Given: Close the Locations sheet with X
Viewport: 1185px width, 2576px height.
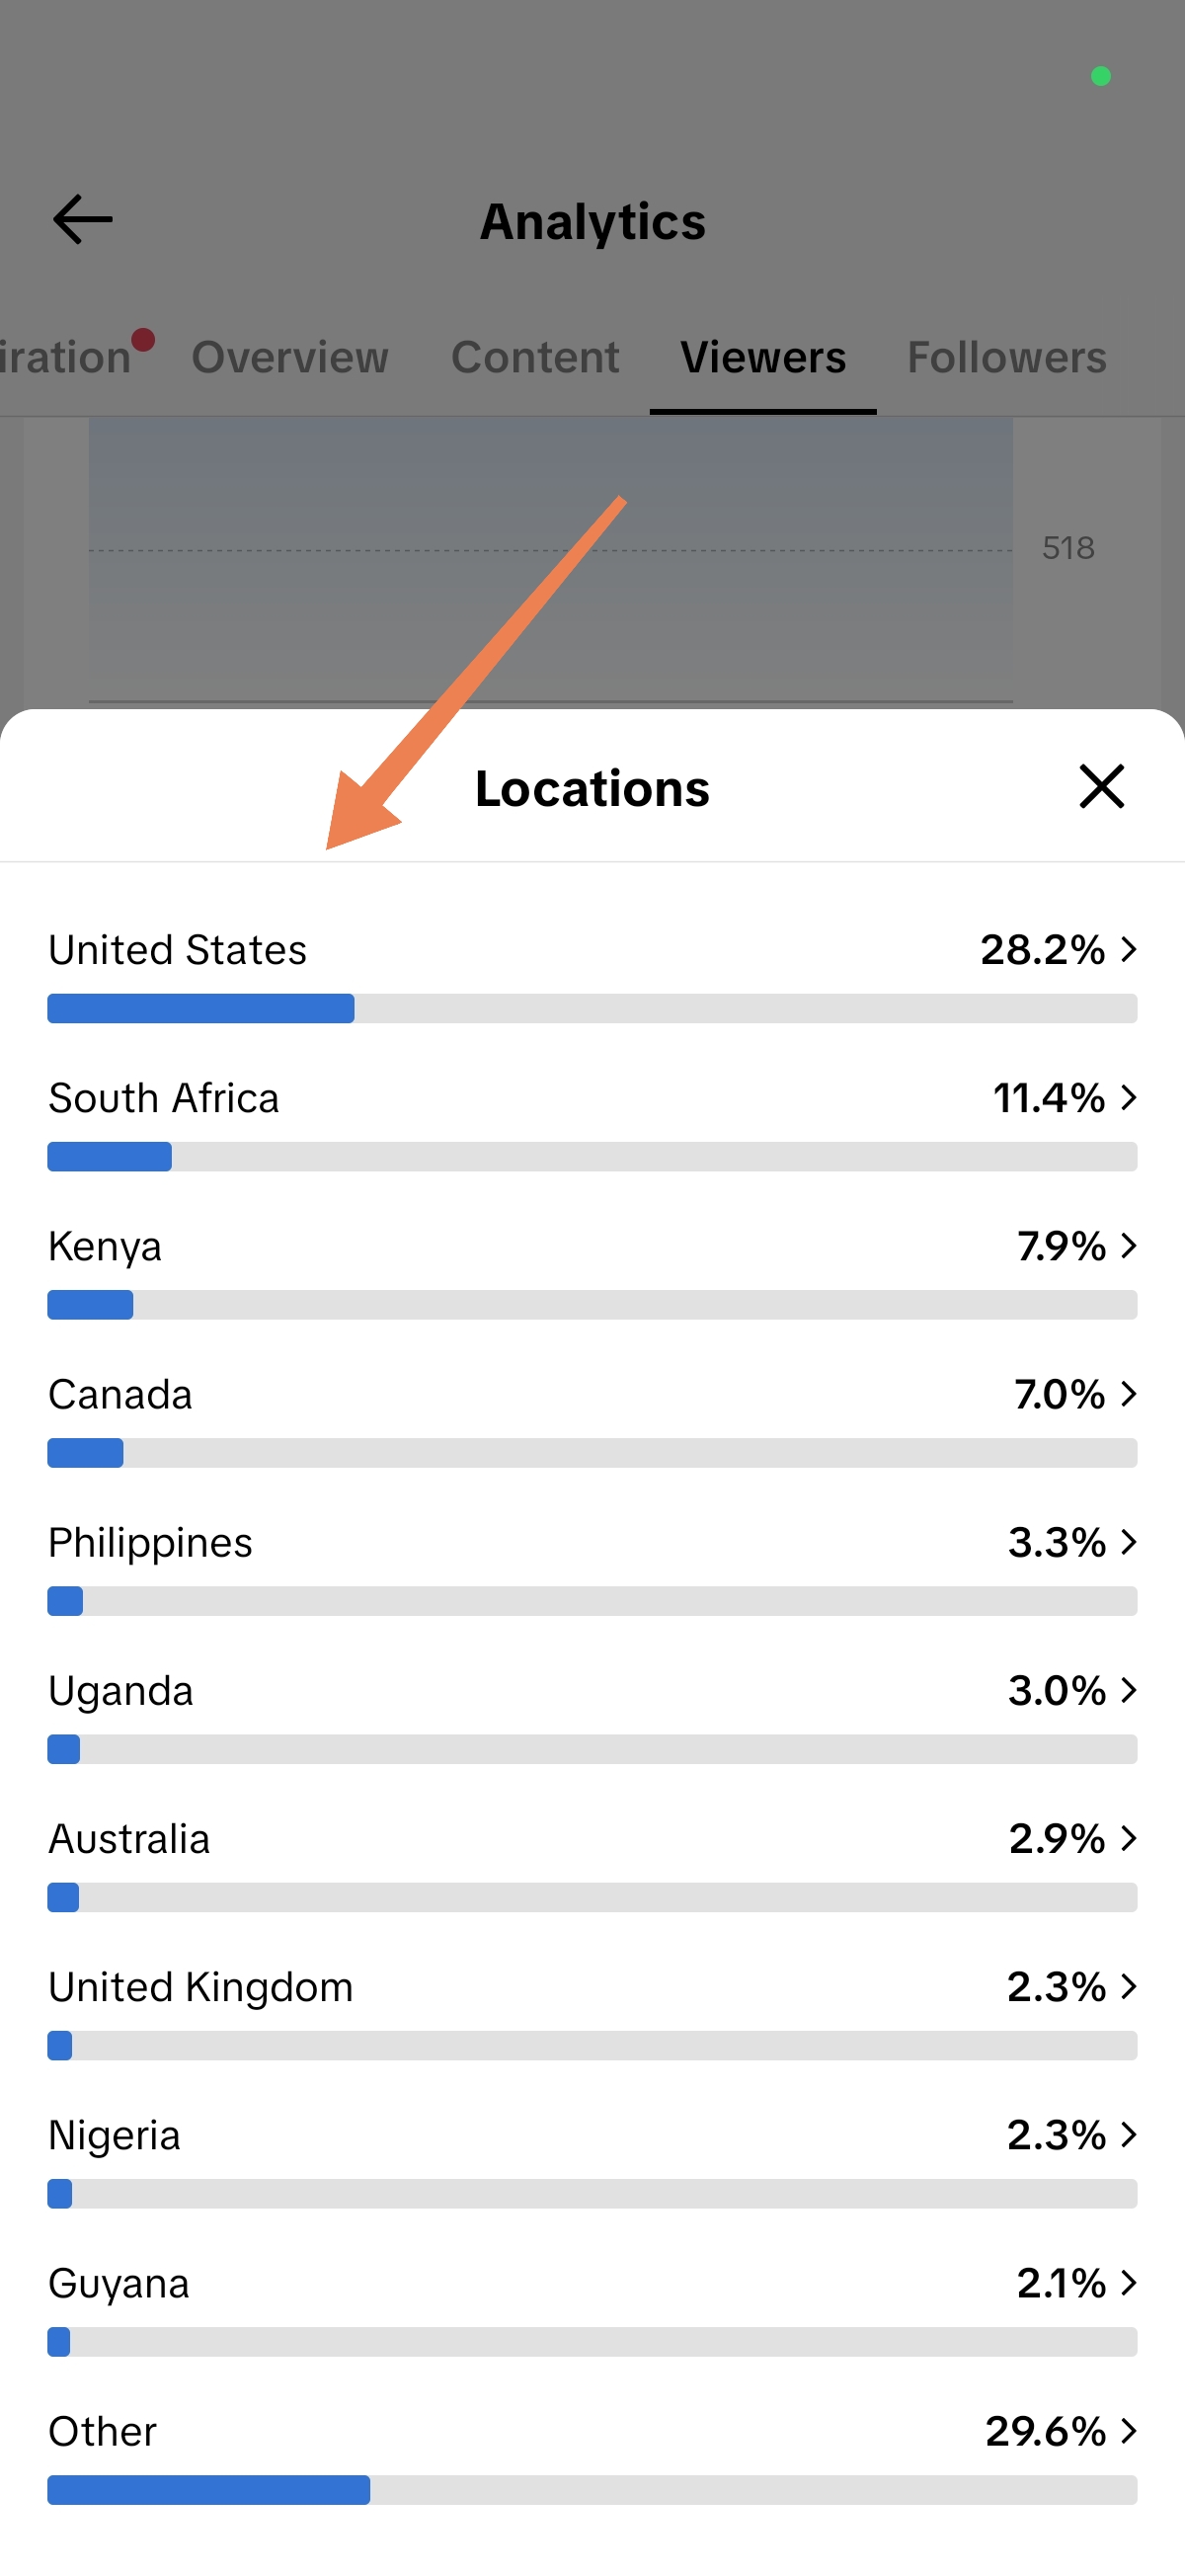Looking at the screenshot, I should coord(1102,786).
